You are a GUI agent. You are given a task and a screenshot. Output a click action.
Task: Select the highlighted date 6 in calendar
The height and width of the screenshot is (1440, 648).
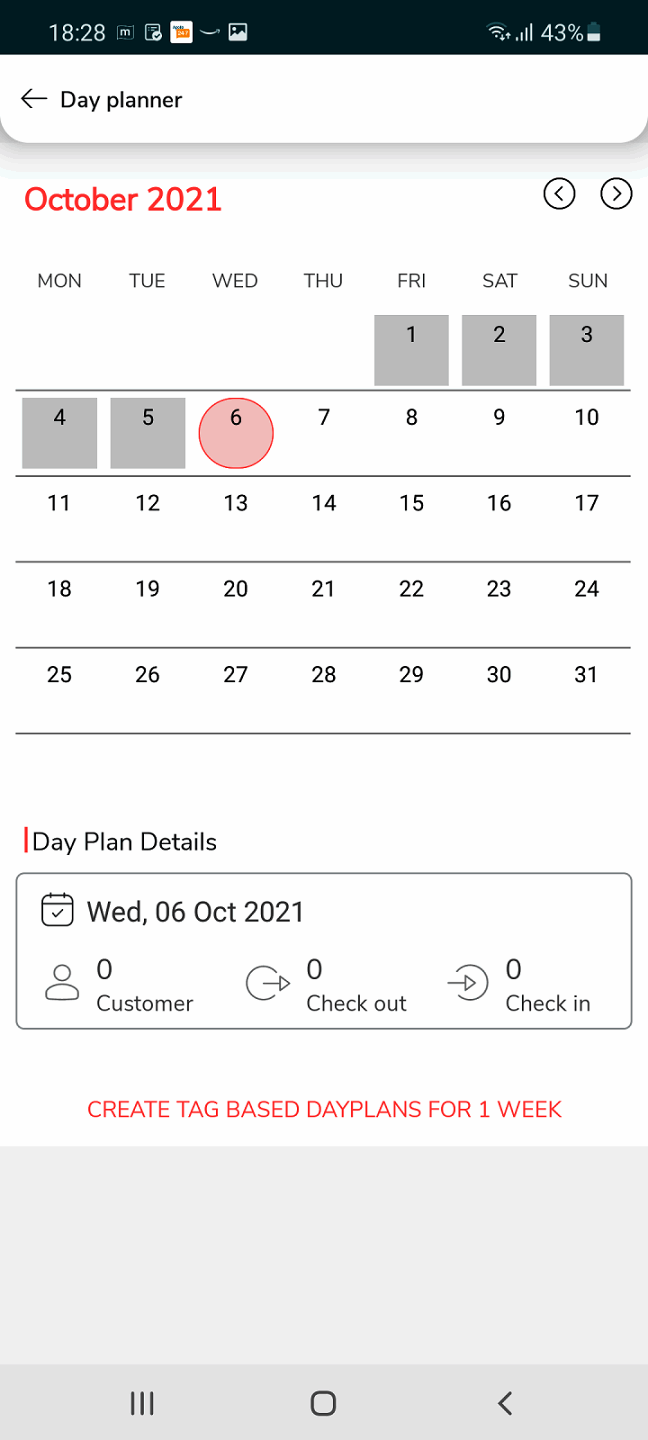coord(236,432)
